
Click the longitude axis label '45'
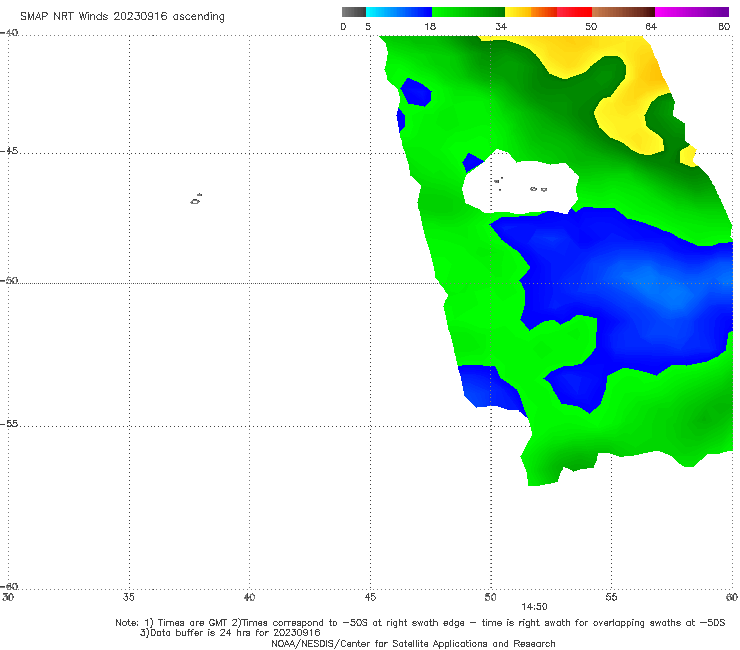(x=370, y=597)
